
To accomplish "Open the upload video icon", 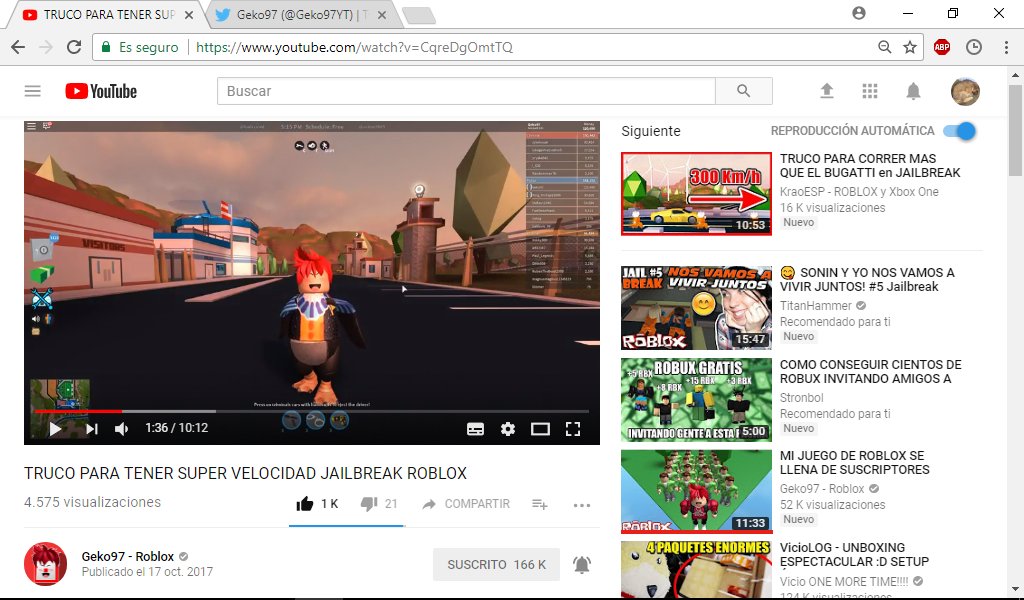I will click(x=827, y=91).
